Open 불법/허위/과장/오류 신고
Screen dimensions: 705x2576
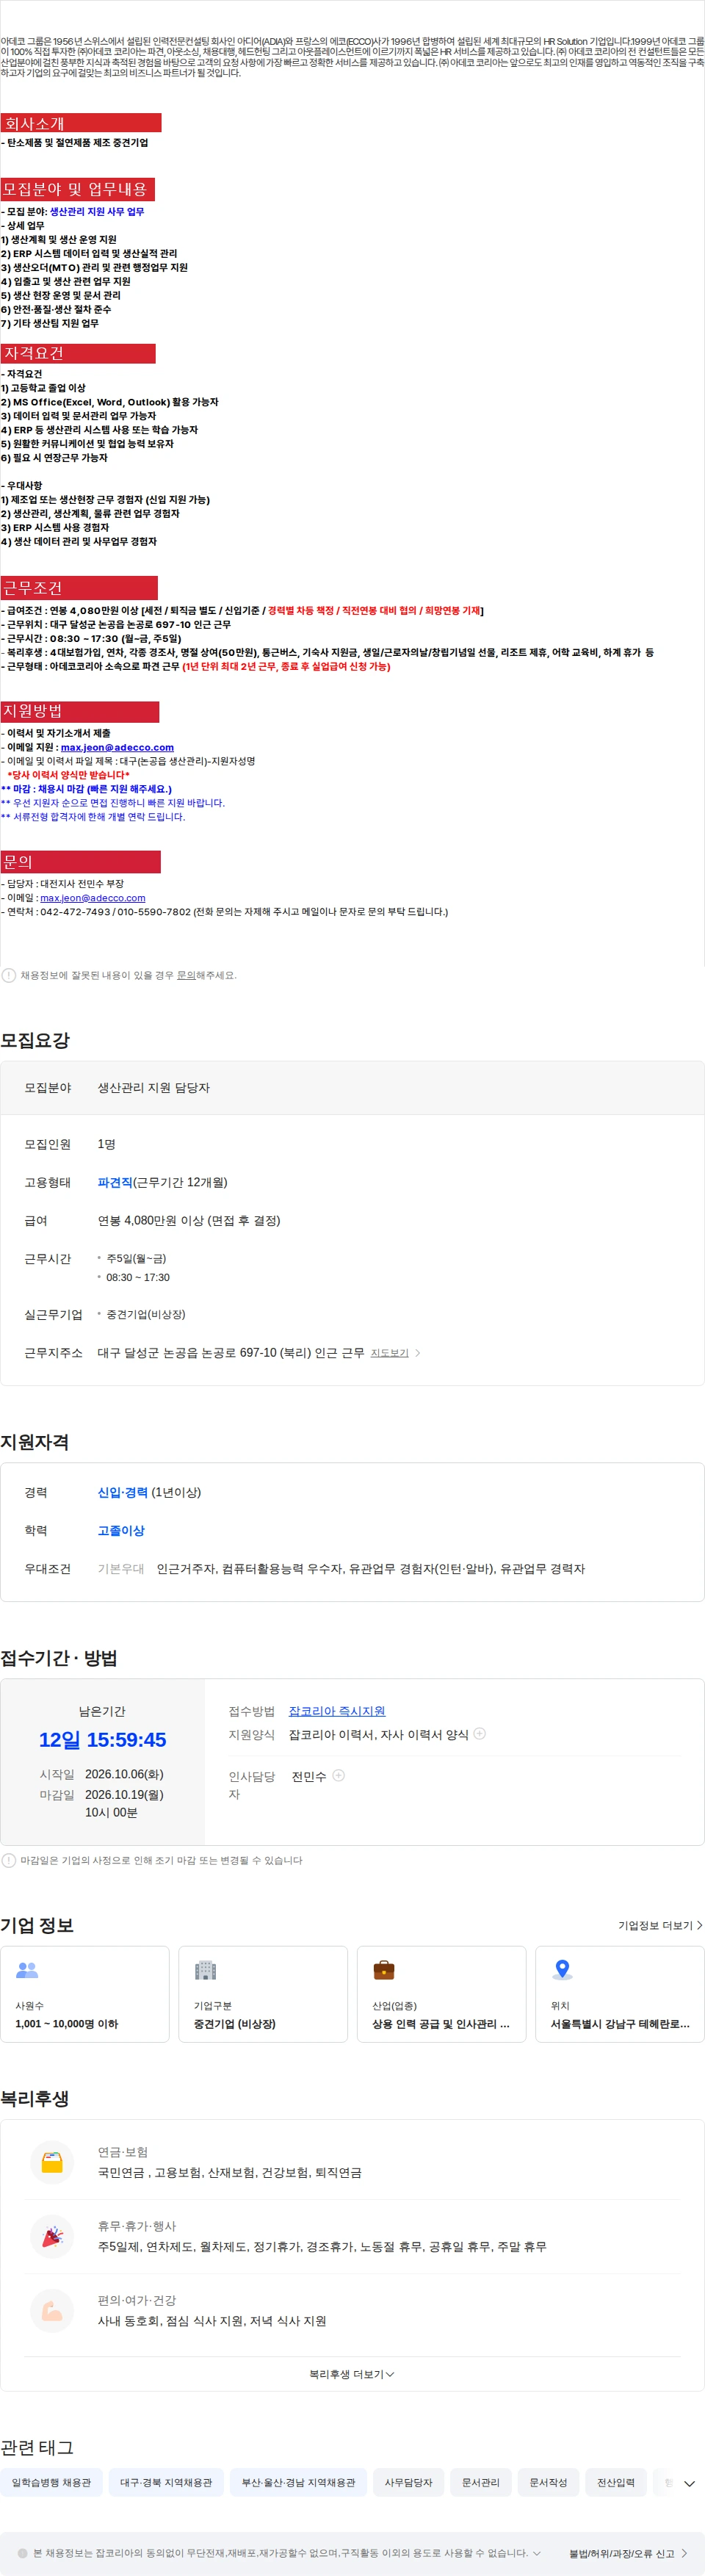point(629,2553)
